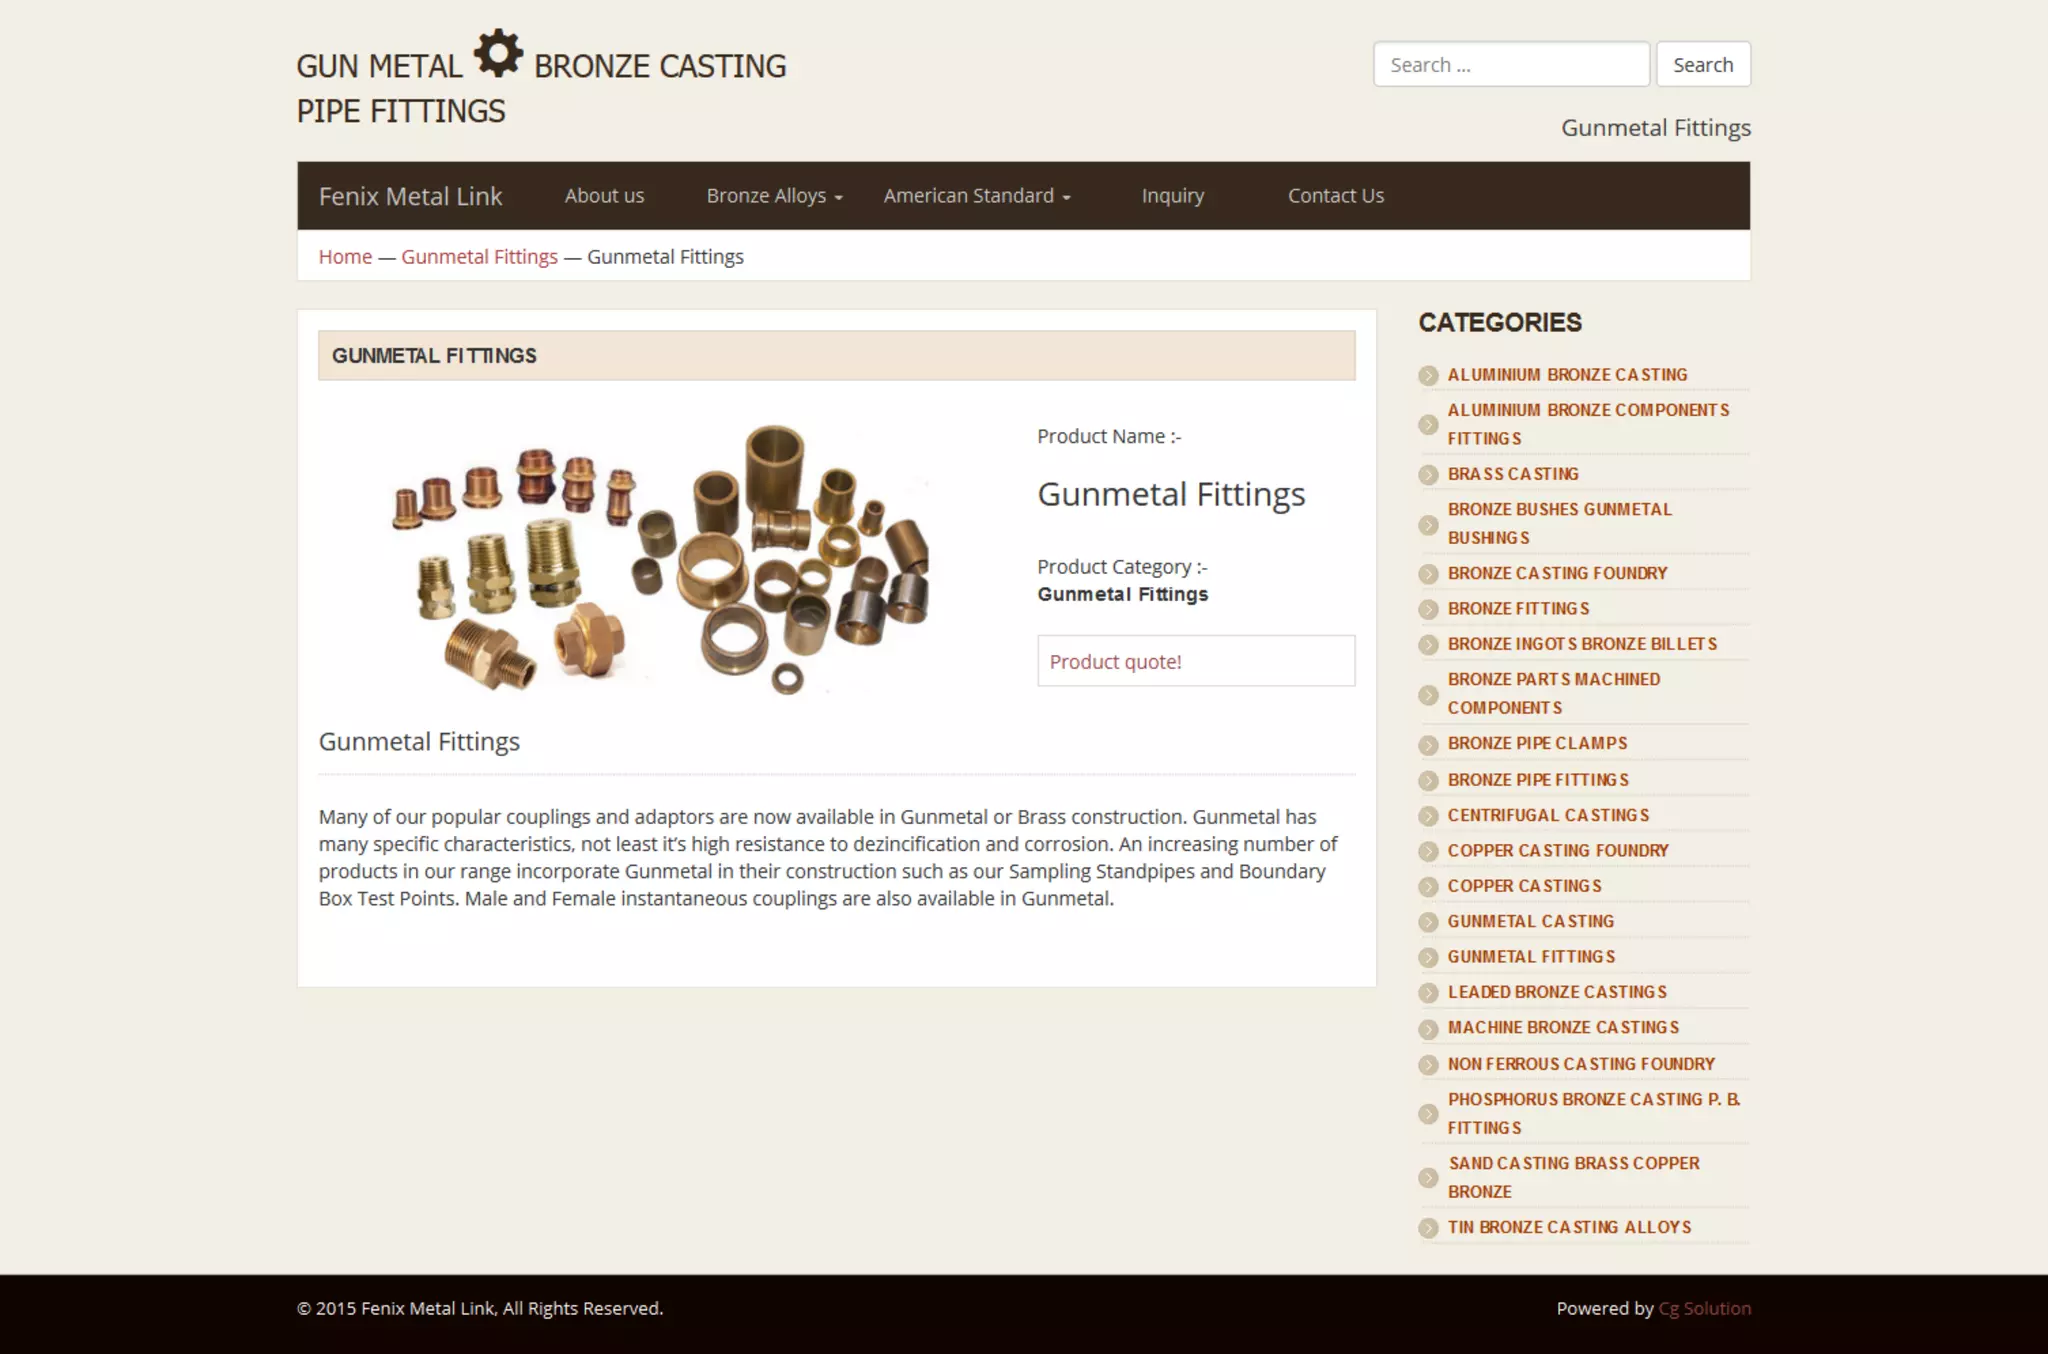Expand the Bronze Alloys dropdown menu
The image size is (2048, 1354).
(774, 196)
